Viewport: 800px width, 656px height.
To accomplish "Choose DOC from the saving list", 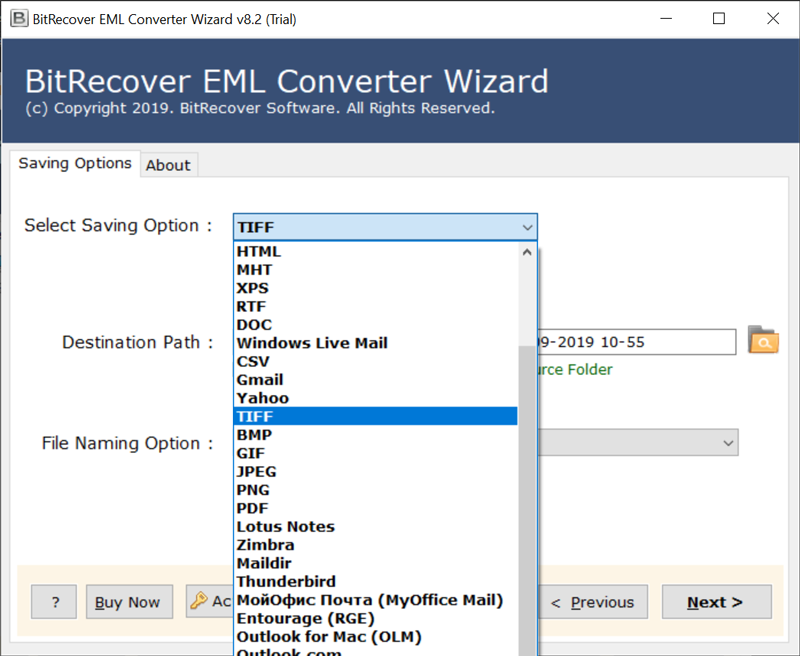I will (x=375, y=325).
